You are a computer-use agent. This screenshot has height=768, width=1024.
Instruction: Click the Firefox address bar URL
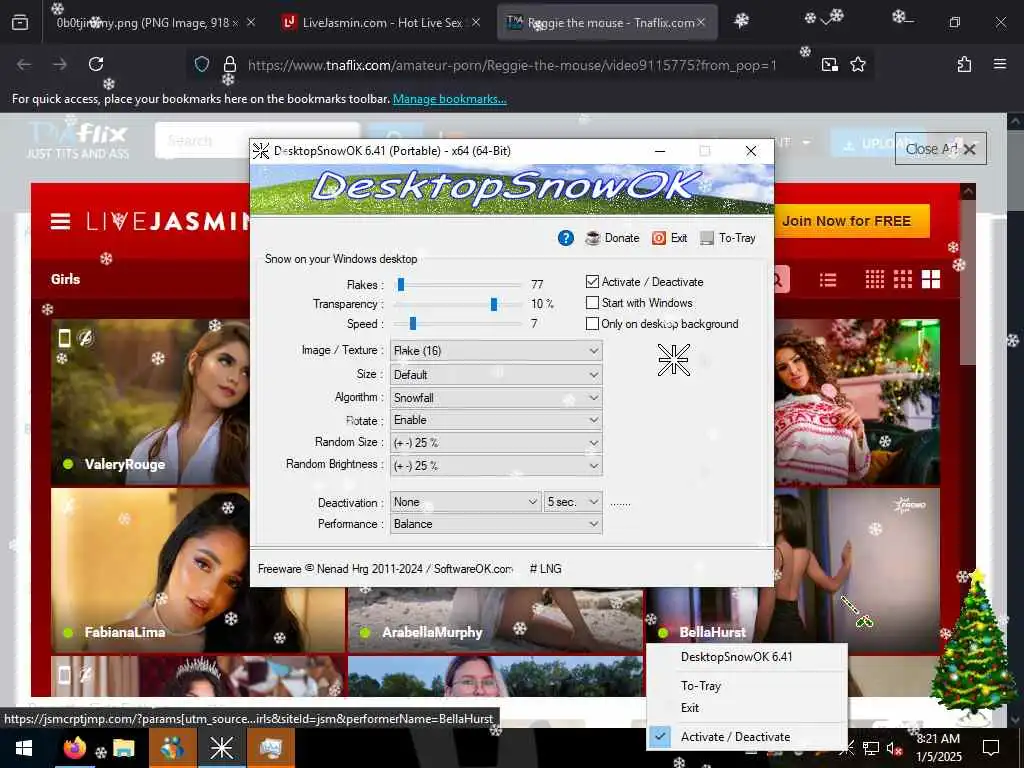click(512, 65)
